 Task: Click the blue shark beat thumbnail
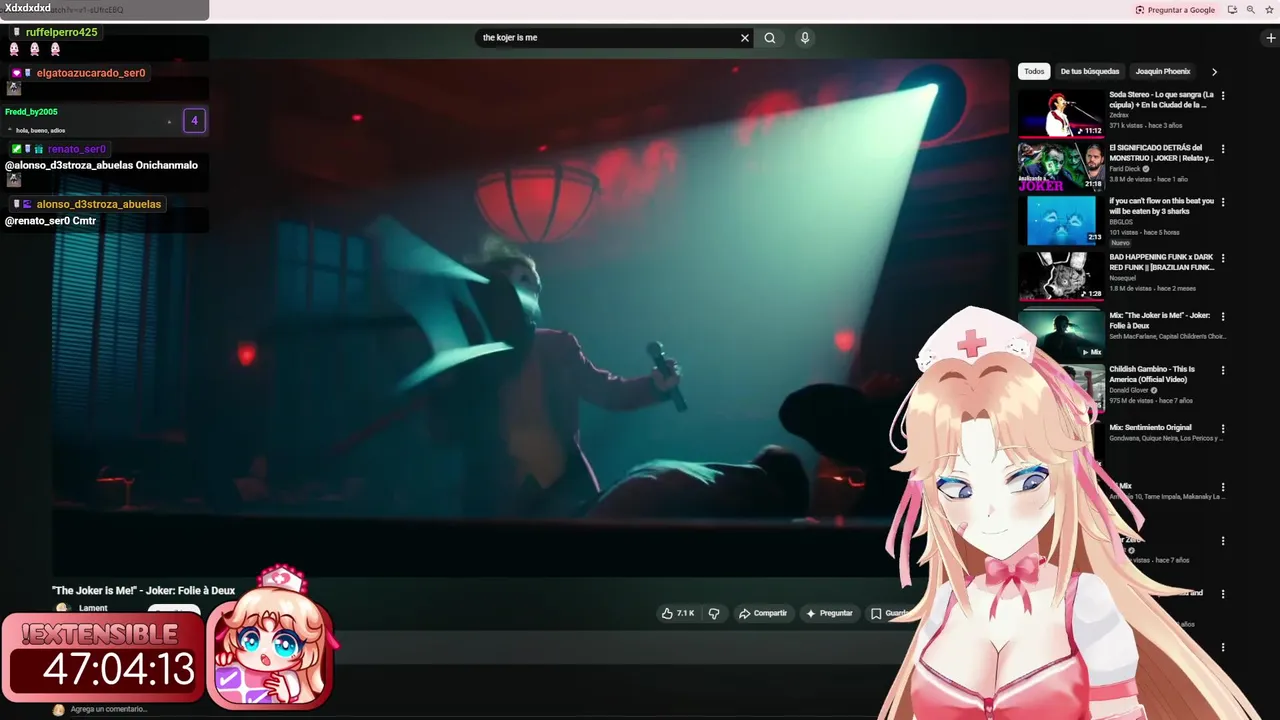[1061, 220]
